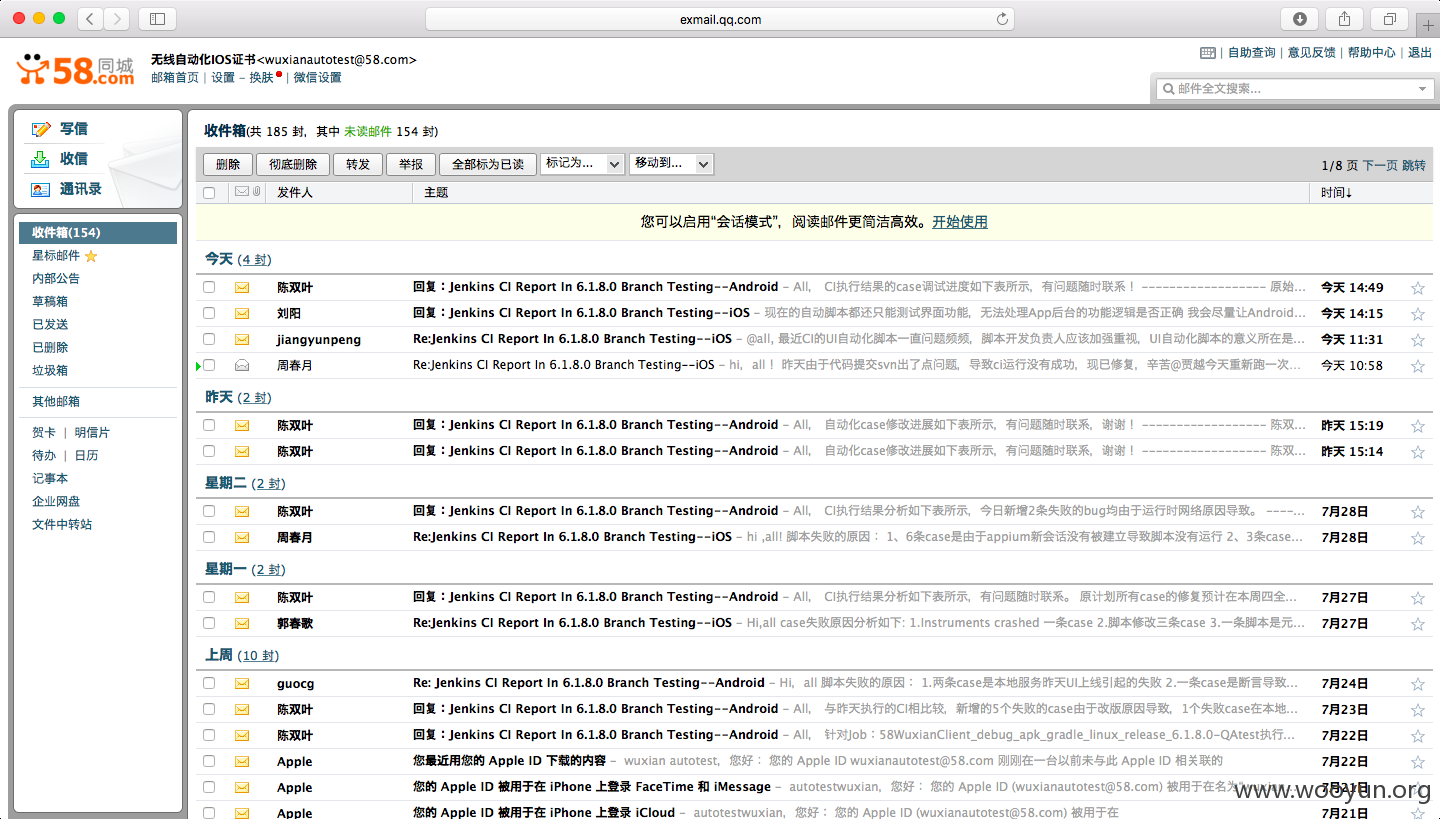Open 已删除 folder
The width and height of the screenshot is (1440, 819).
pyautogui.click(x=50, y=347)
